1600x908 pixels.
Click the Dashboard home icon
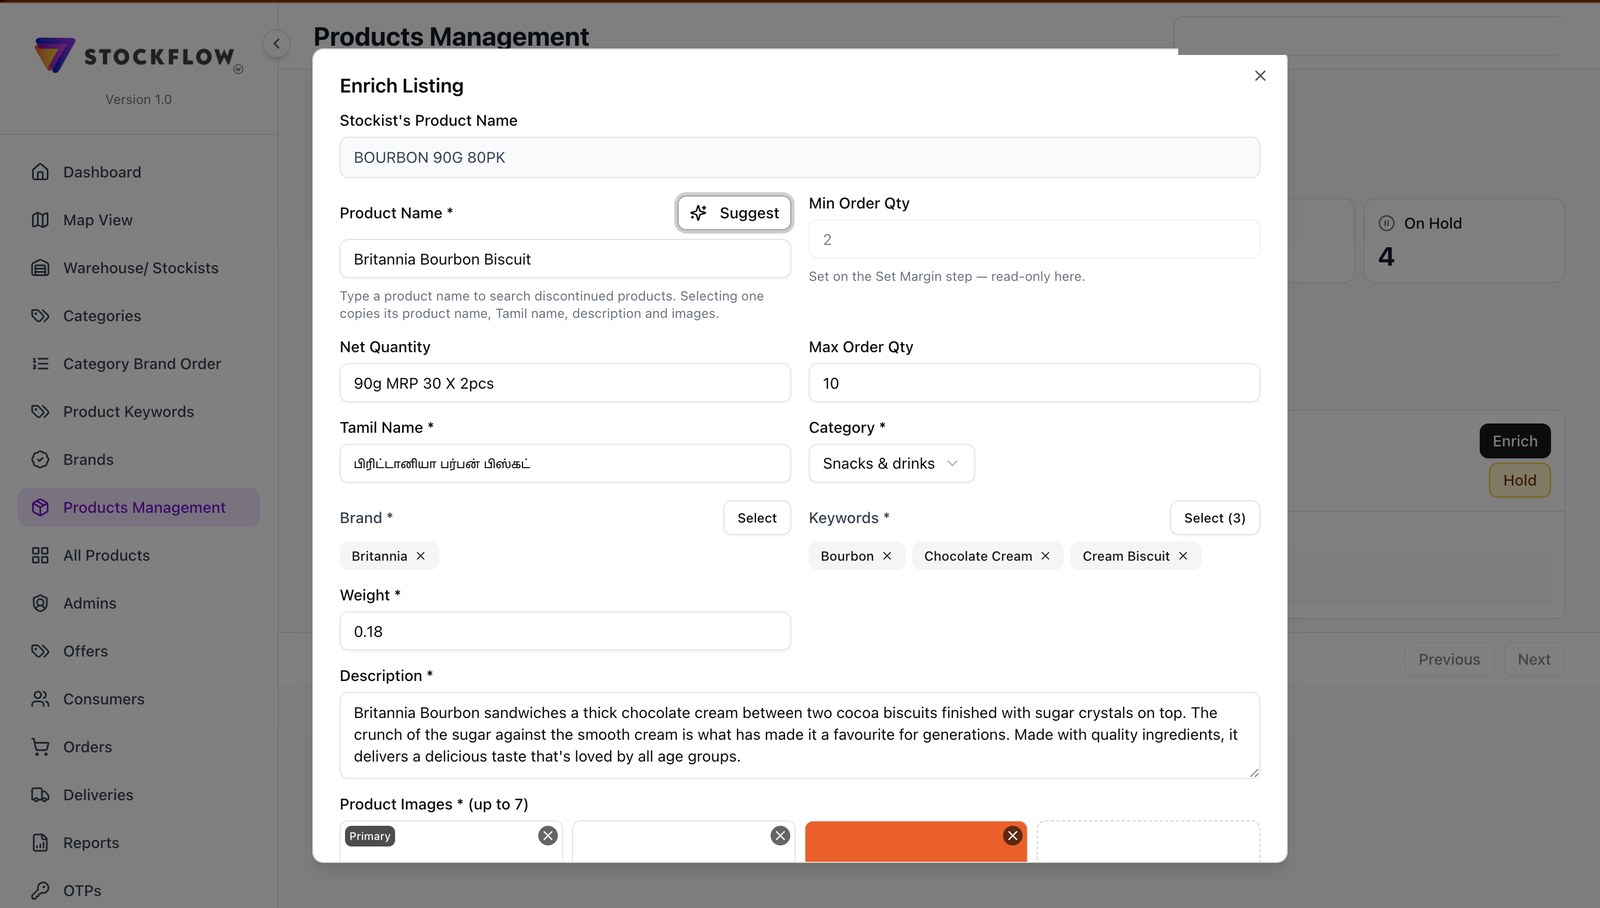40,172
